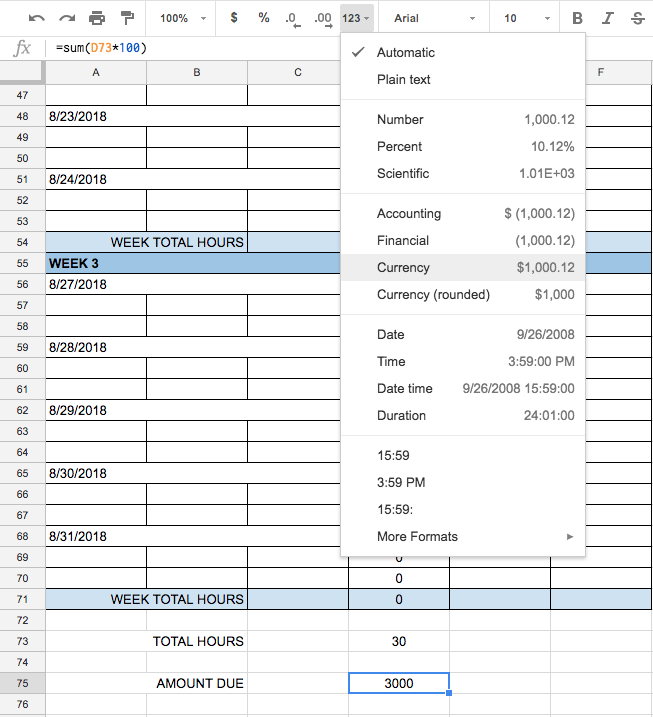This screenshot has height=717, width=653.
Task: Choose Automatic format option
Action: (463, 53)
